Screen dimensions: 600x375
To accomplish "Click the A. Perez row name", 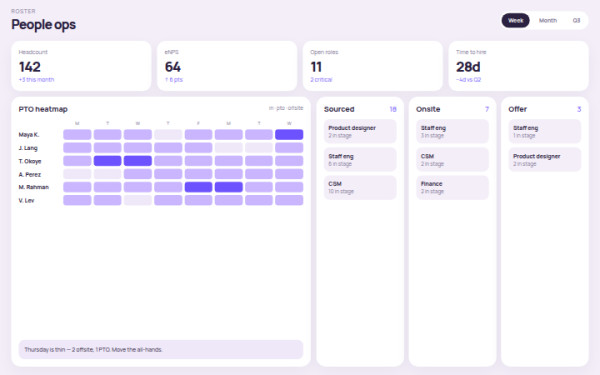I will click(x=29, y=174).
